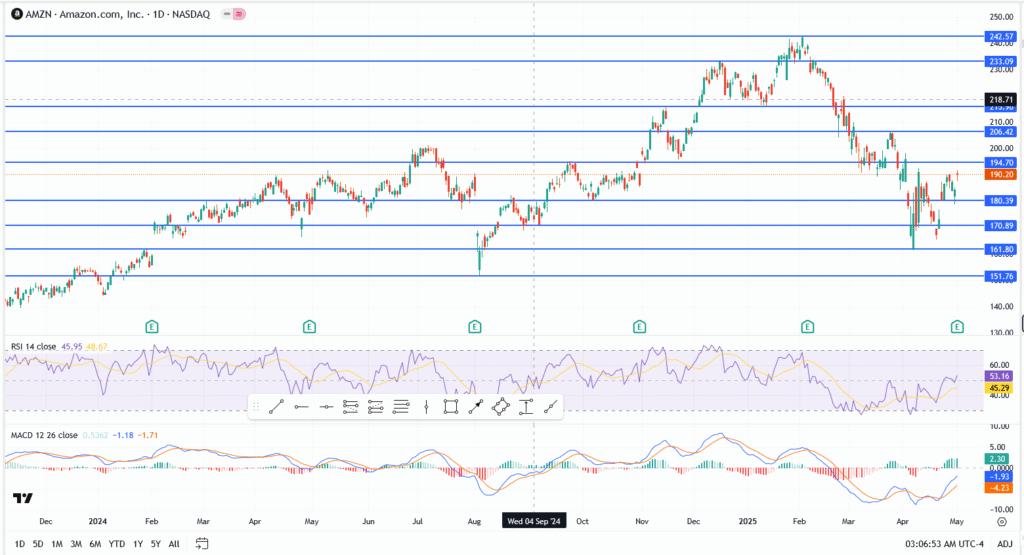Open chart settings gear below price scale
This screenshot has height=555, width=1024.
[1001, 521]
